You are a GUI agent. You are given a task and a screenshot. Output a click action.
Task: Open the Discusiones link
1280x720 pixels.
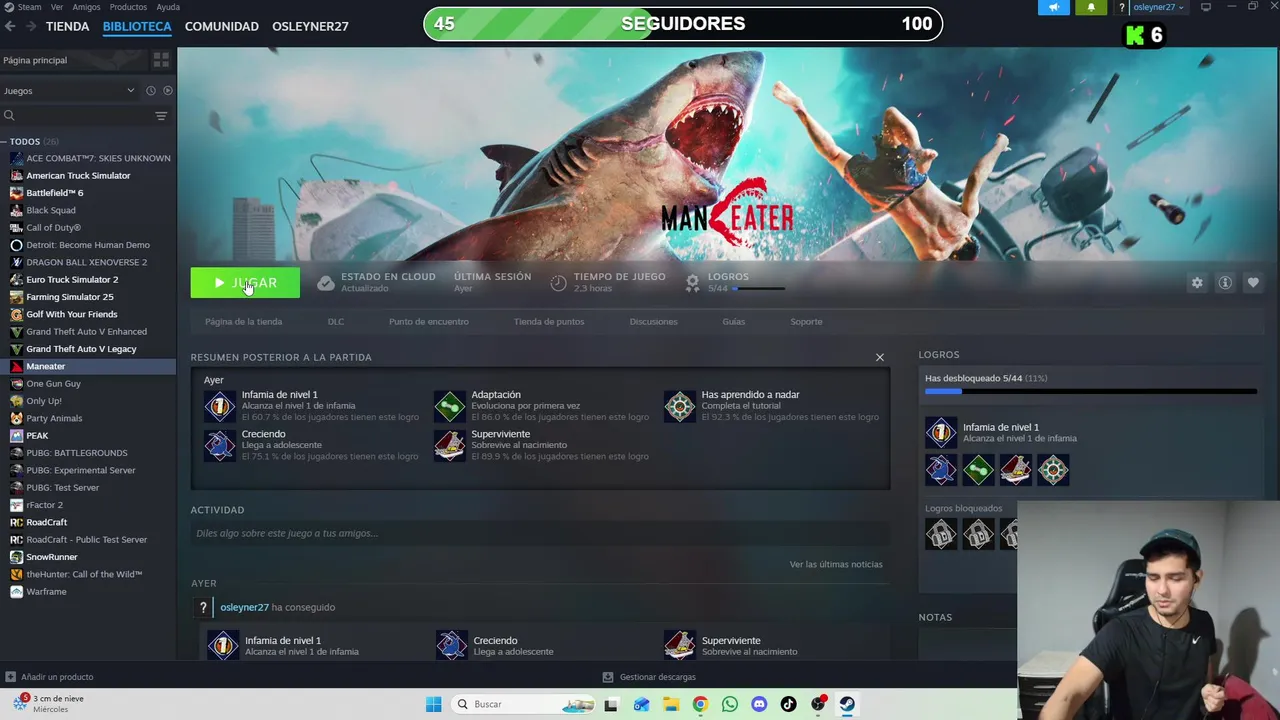[653, 322]
